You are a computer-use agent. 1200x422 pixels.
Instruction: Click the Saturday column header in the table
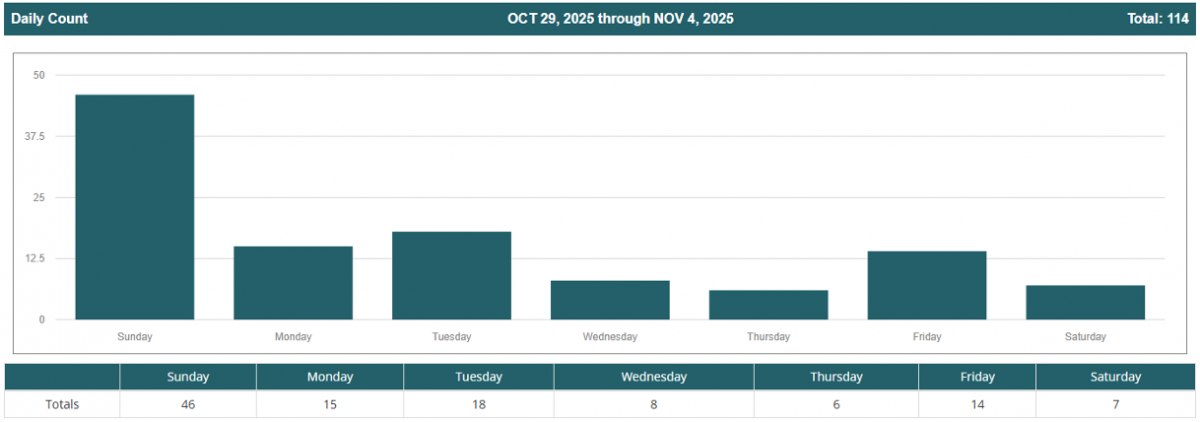pyautogui.click(x=1115, y=377)
